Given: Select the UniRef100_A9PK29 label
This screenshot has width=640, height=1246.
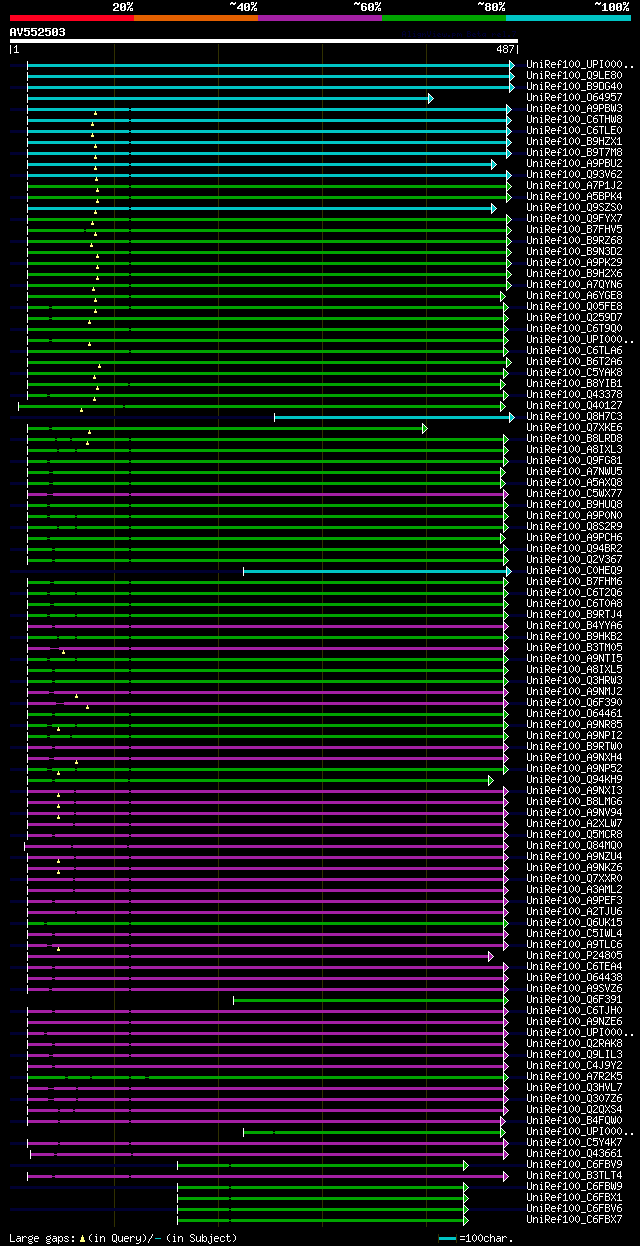Looking at the screenshot, I should (574, 262).
